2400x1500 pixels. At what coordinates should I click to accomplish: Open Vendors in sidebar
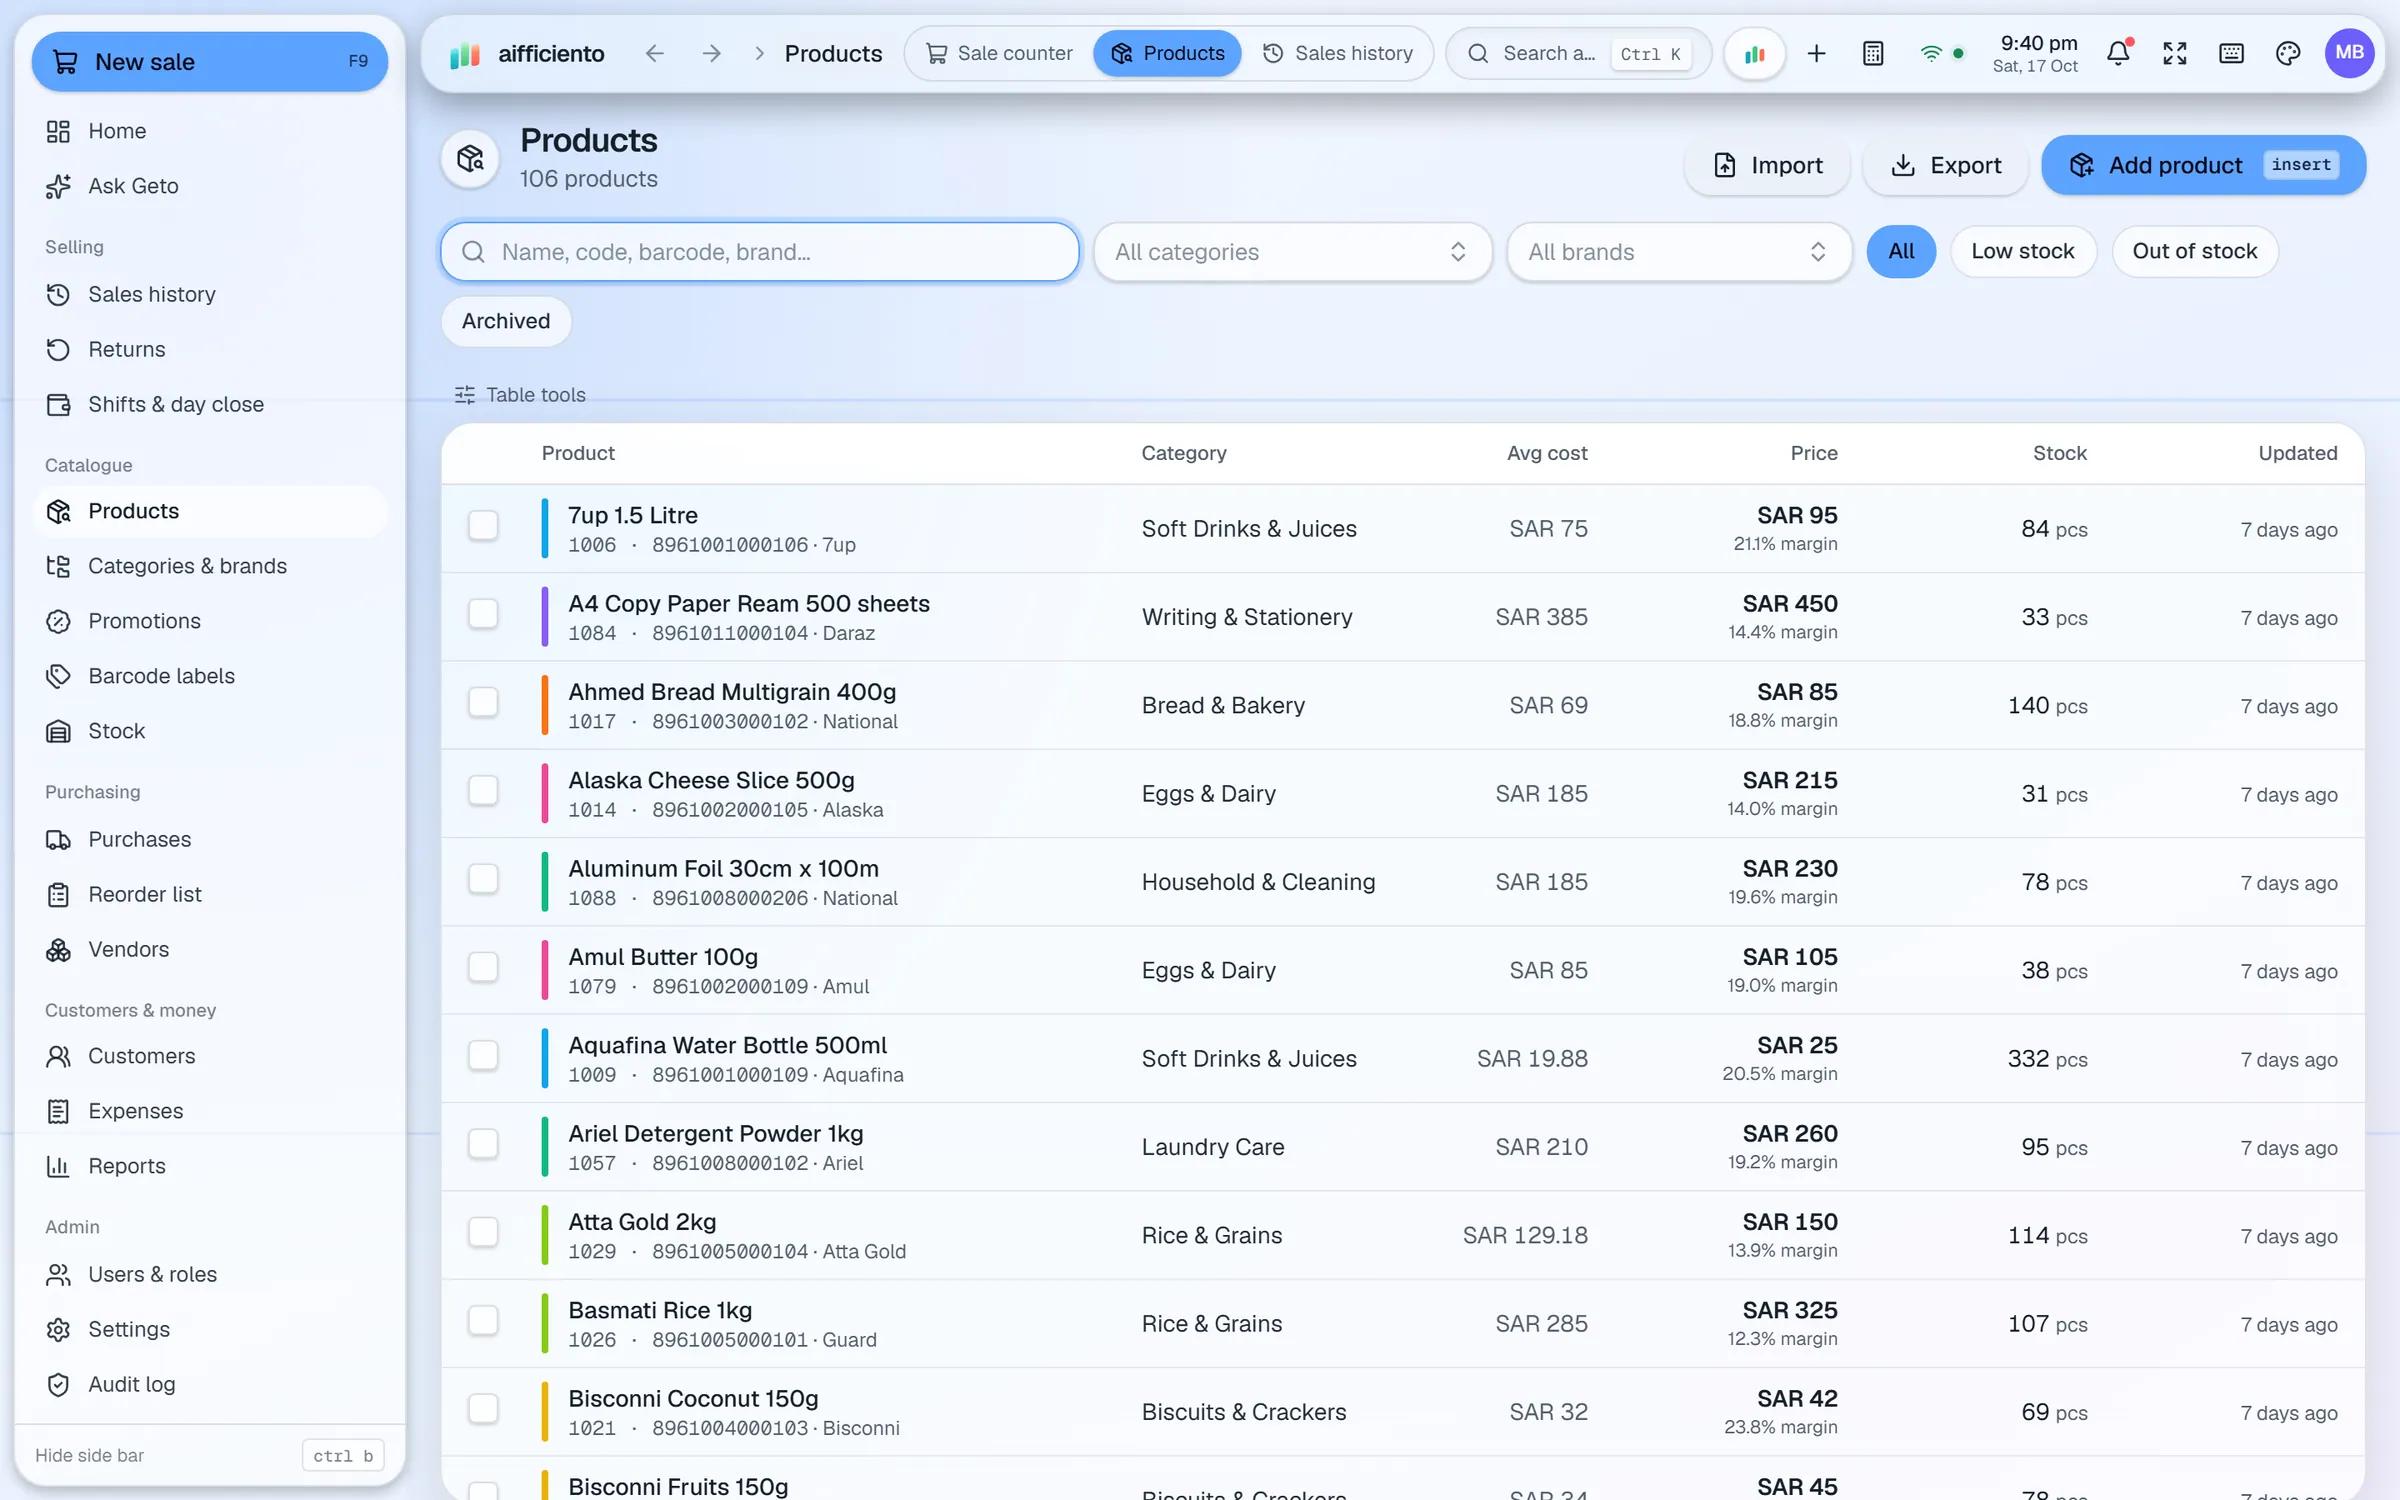click(210, 949)
